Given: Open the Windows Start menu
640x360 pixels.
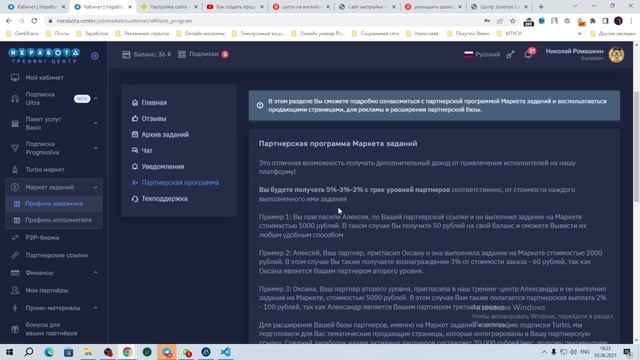Looking at the screenshot, I should point(9,352).
